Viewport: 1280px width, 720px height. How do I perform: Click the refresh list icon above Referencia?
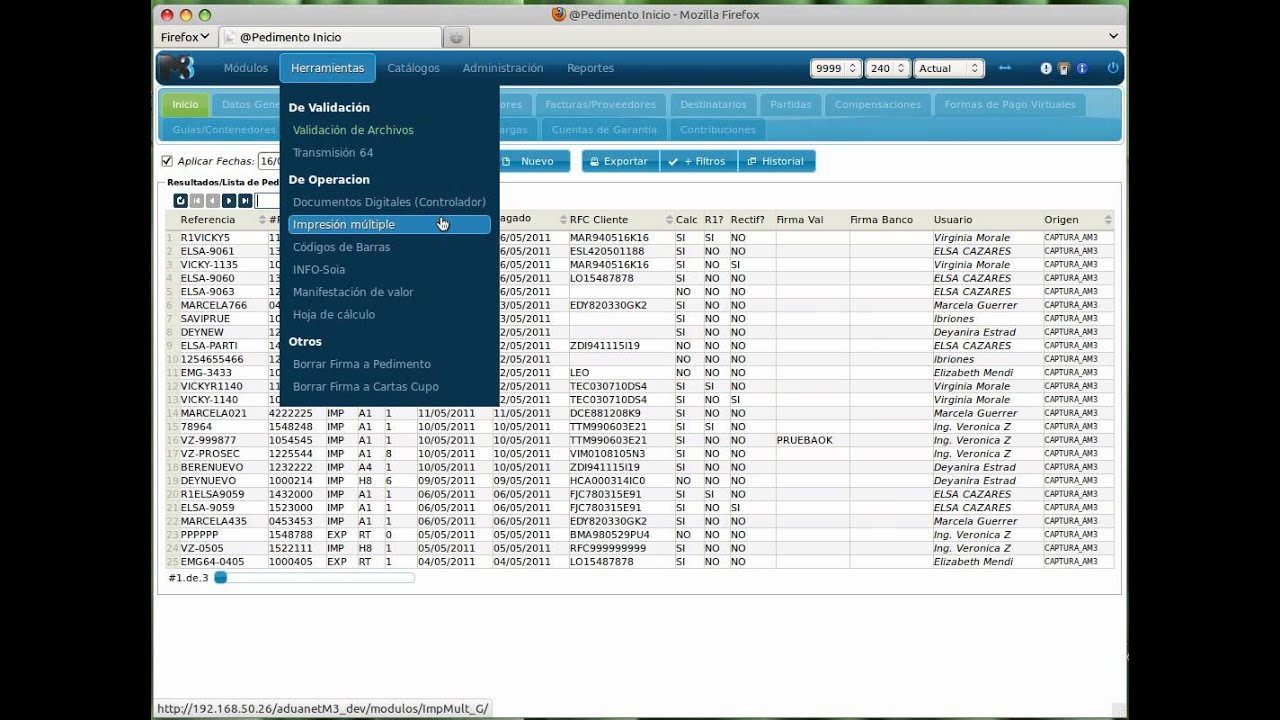[x=181, y=201]
